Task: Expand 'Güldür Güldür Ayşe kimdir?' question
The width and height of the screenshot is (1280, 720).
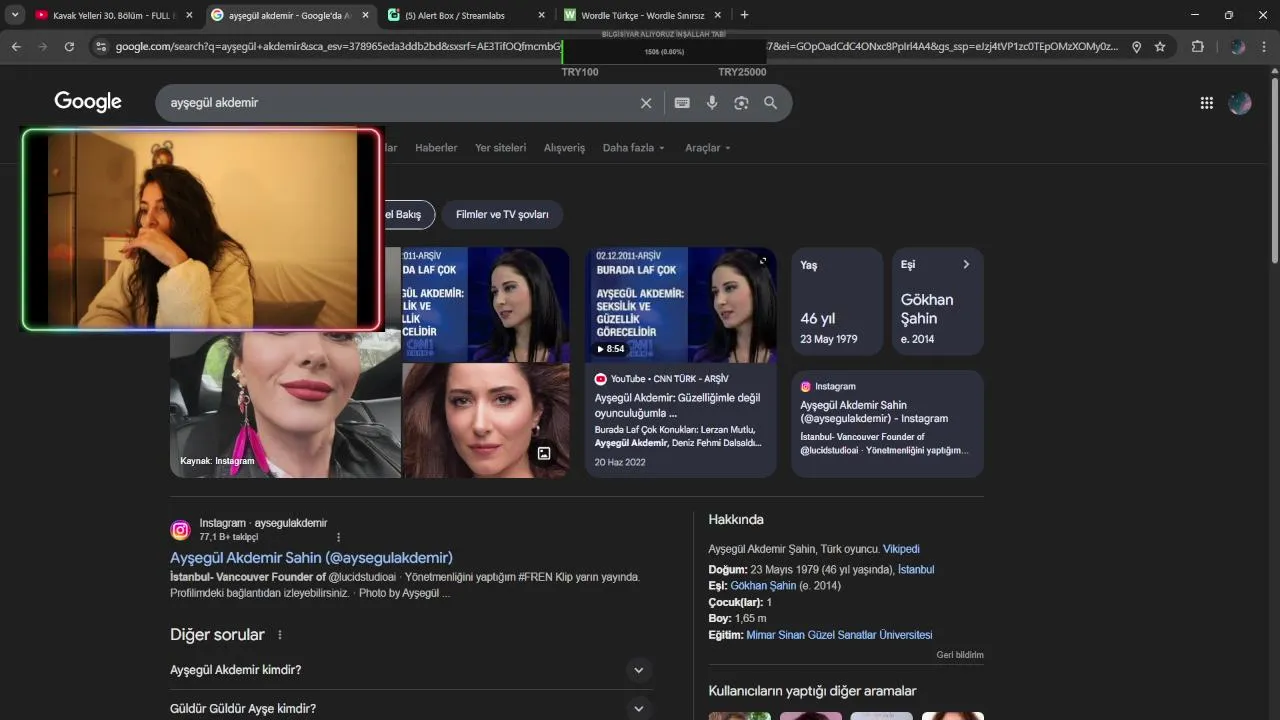Action: click(x=411, y=709)
